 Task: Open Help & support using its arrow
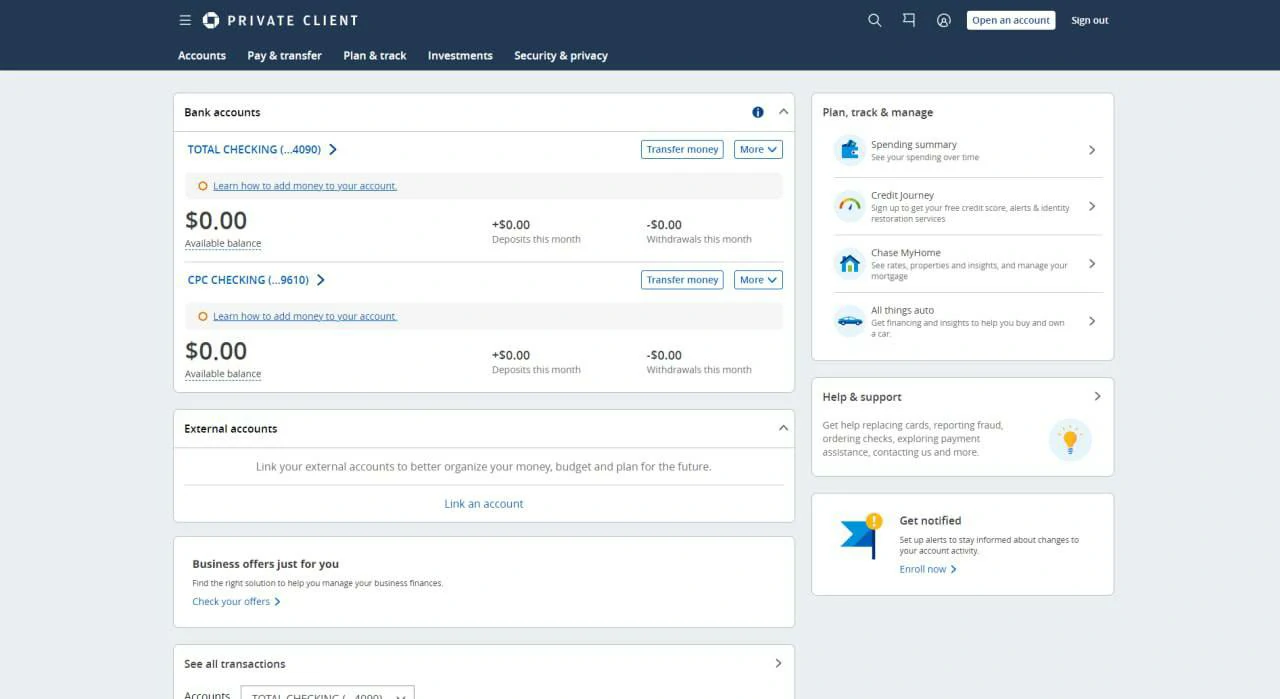[x=1097, y=396]
